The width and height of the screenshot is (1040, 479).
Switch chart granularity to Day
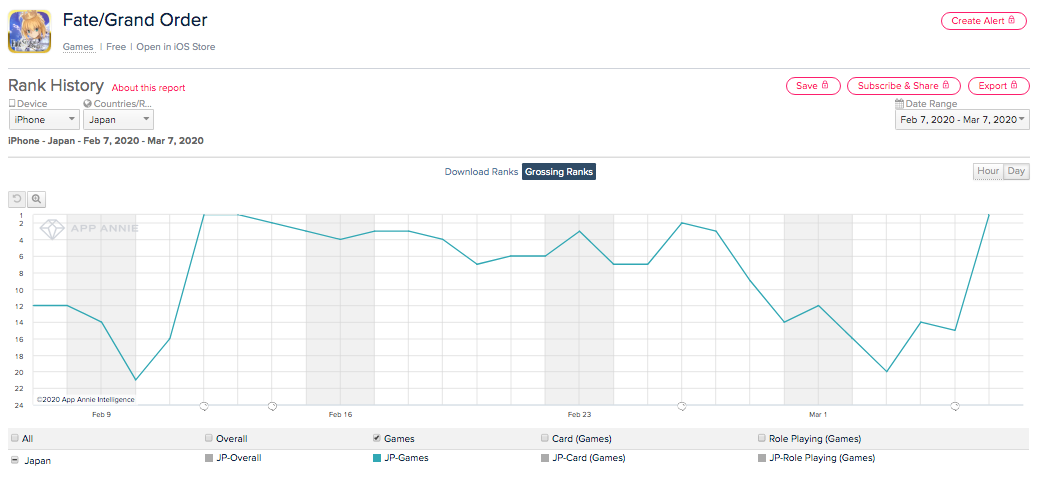(1016, 171)
